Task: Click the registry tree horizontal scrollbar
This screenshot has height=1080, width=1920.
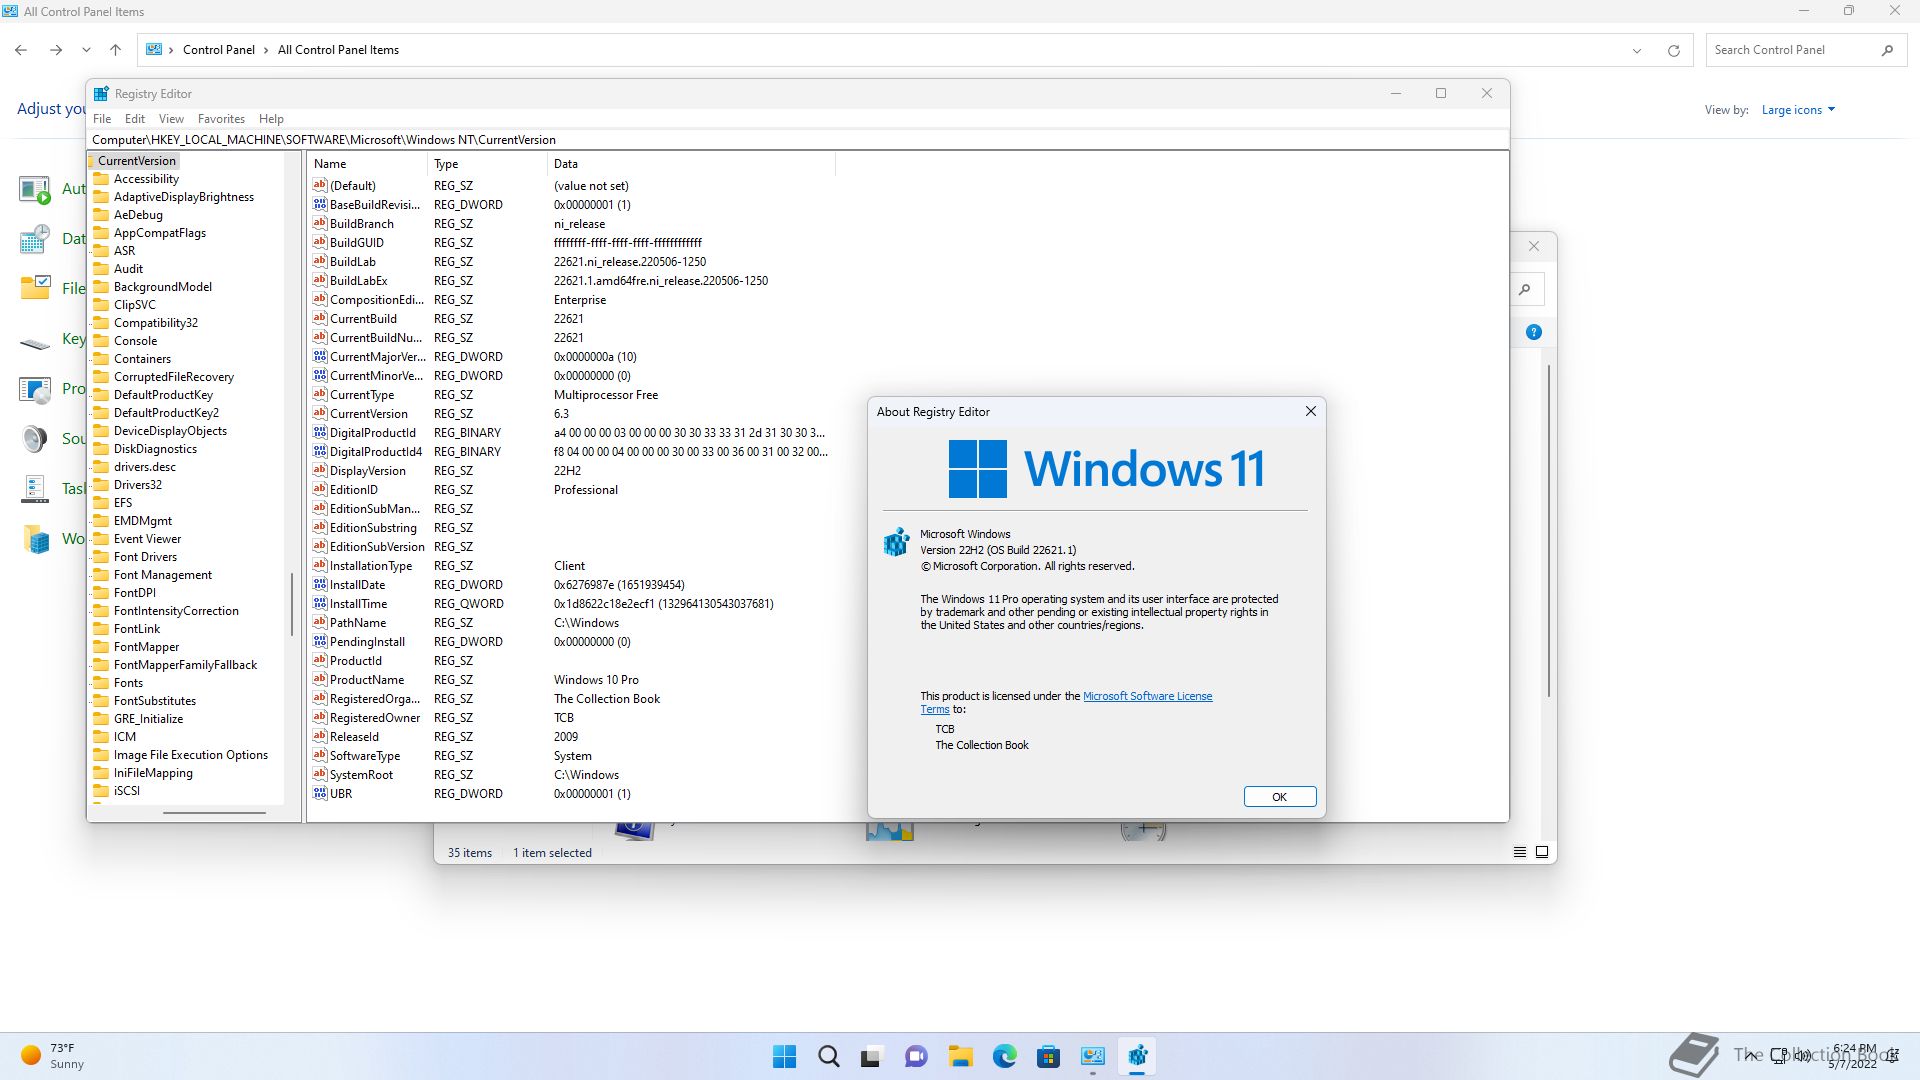Action: coord(214,813)
